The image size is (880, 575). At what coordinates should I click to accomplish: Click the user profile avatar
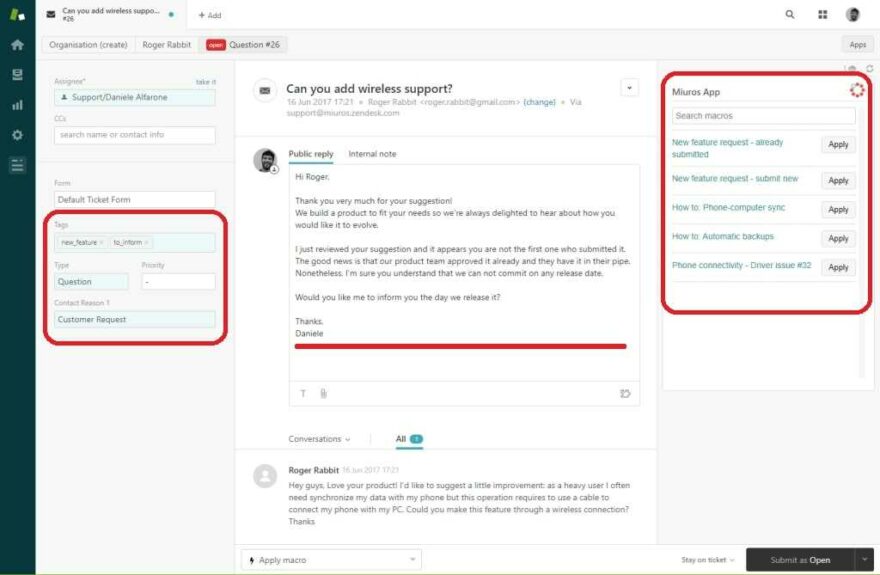click(x=853, y=15)
